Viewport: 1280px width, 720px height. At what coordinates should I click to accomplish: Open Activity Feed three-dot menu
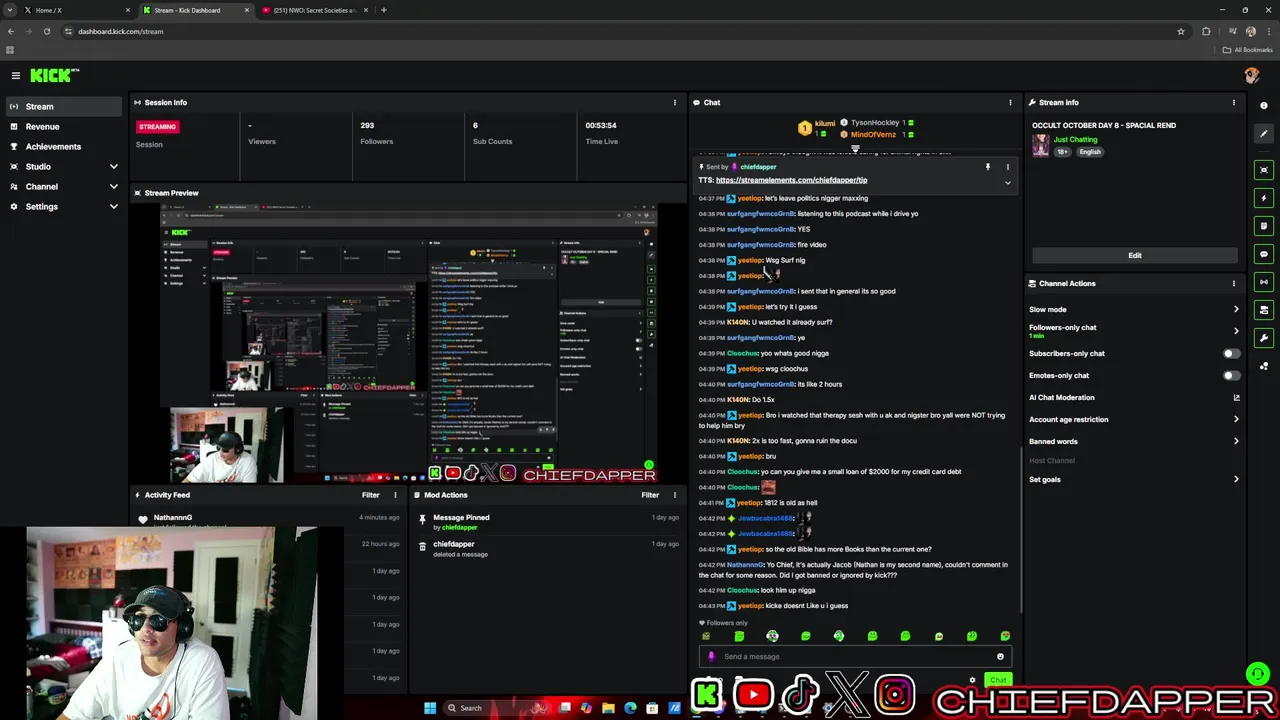tap(395, 495)
